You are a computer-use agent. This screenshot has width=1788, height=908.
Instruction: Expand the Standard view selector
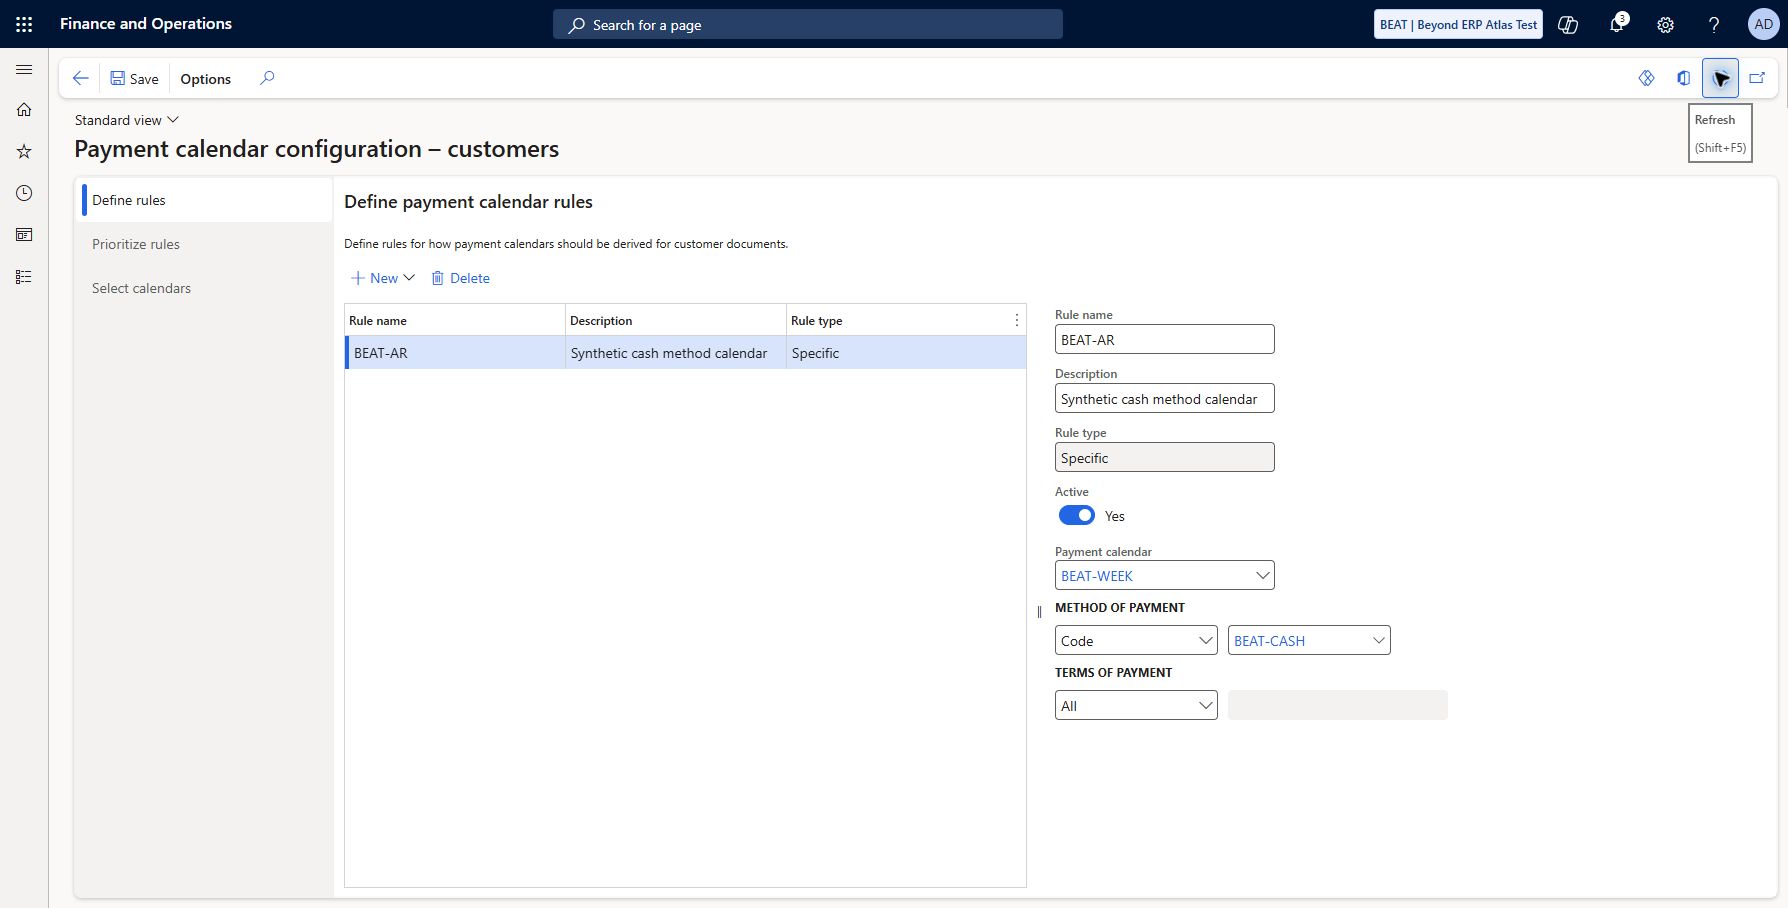(127, 120)
